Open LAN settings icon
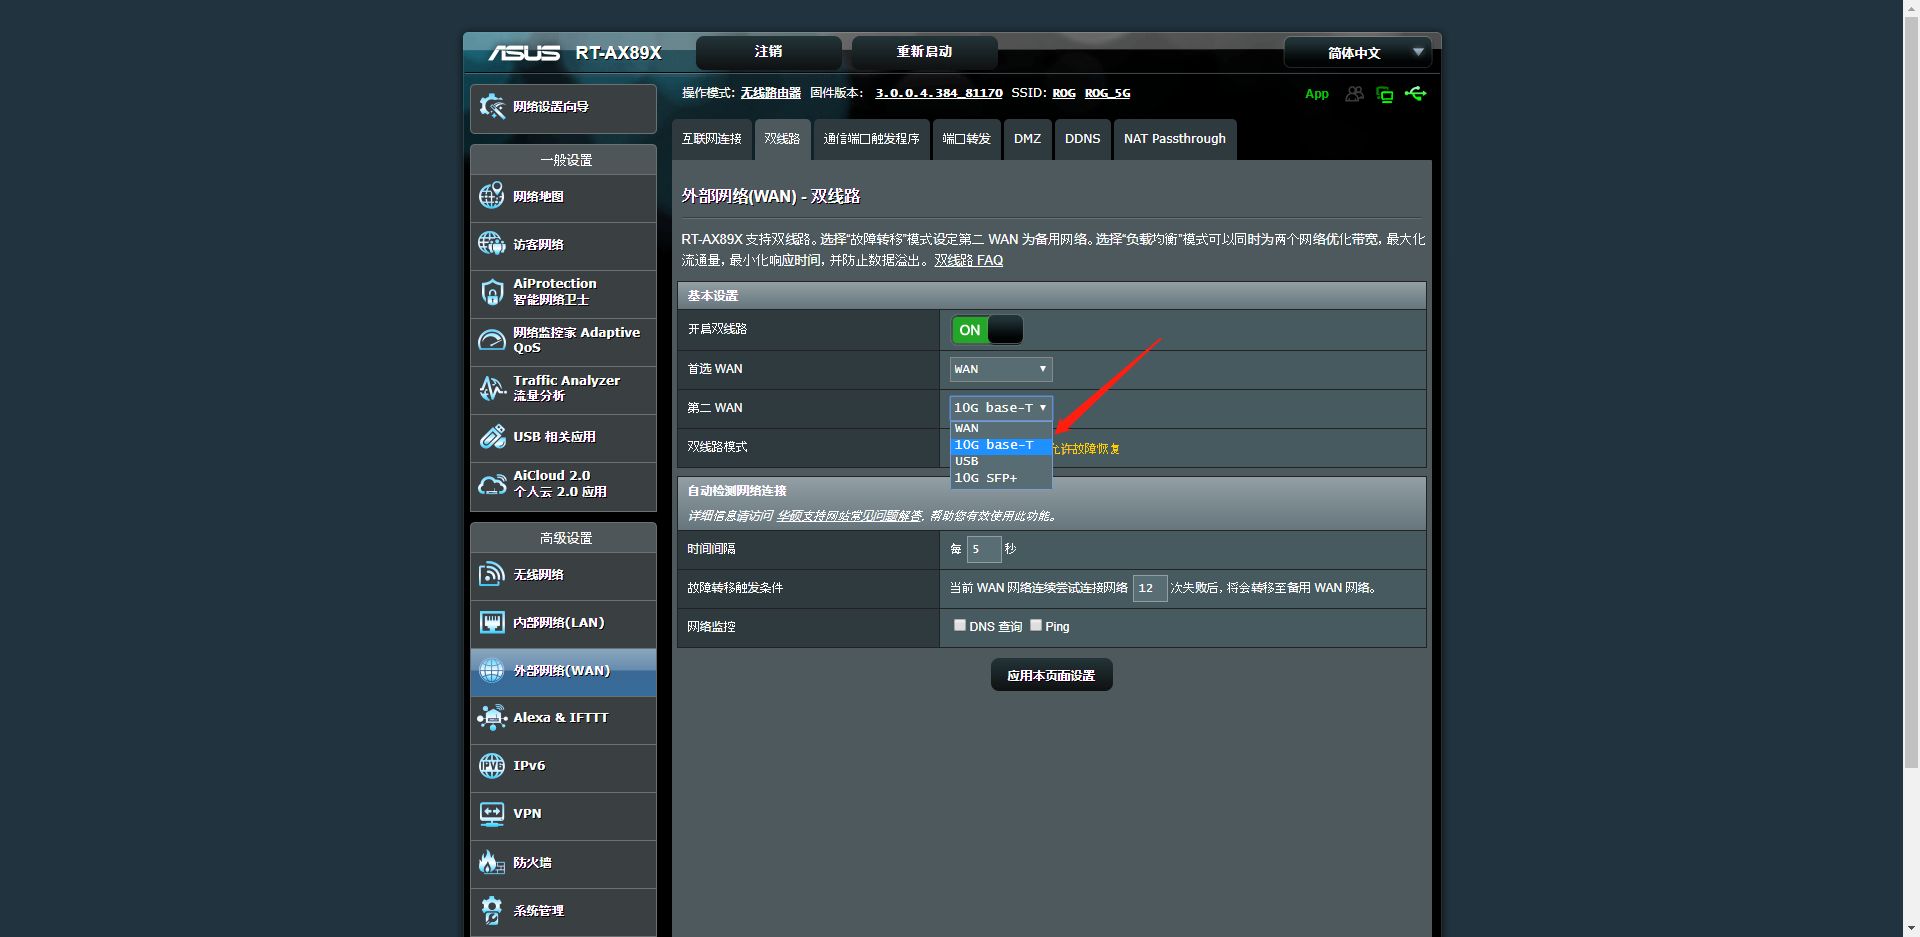The image size is (1920, 937). click(491, 622)
